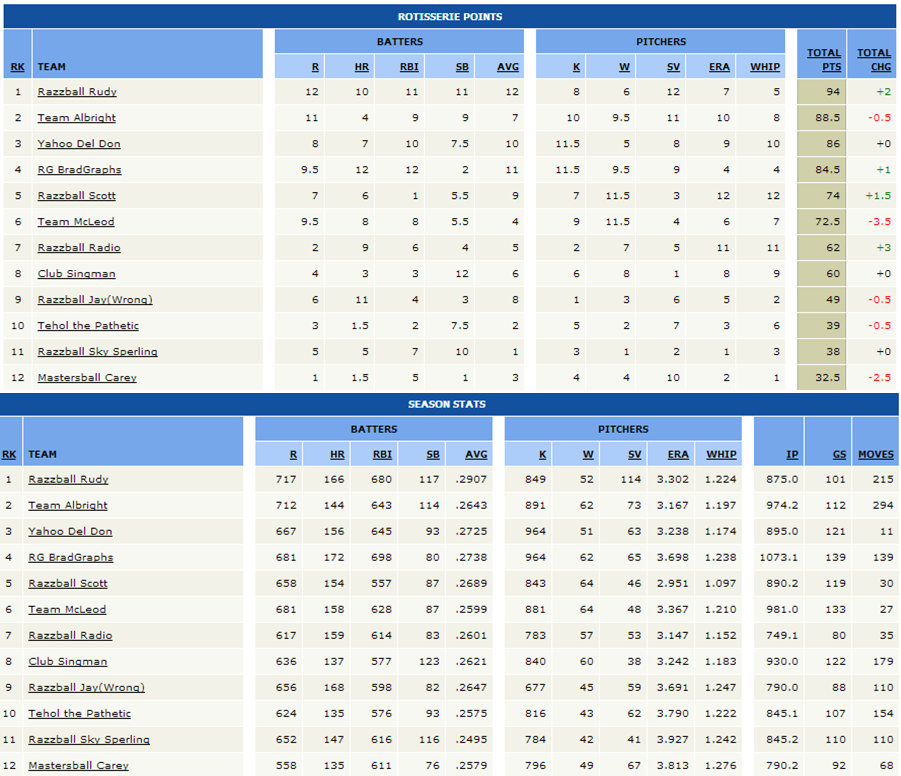Click Team McLeod's -3.5 total change value

[879, 222]
